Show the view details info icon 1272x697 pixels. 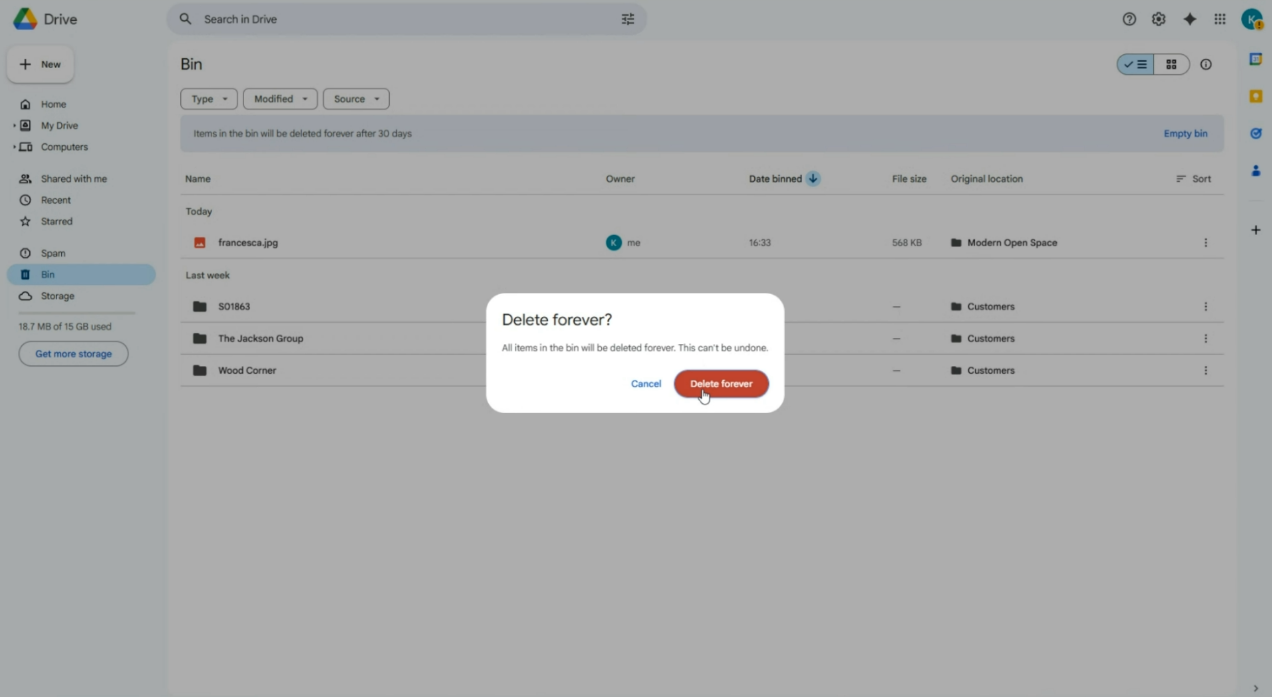point(1205,65)
